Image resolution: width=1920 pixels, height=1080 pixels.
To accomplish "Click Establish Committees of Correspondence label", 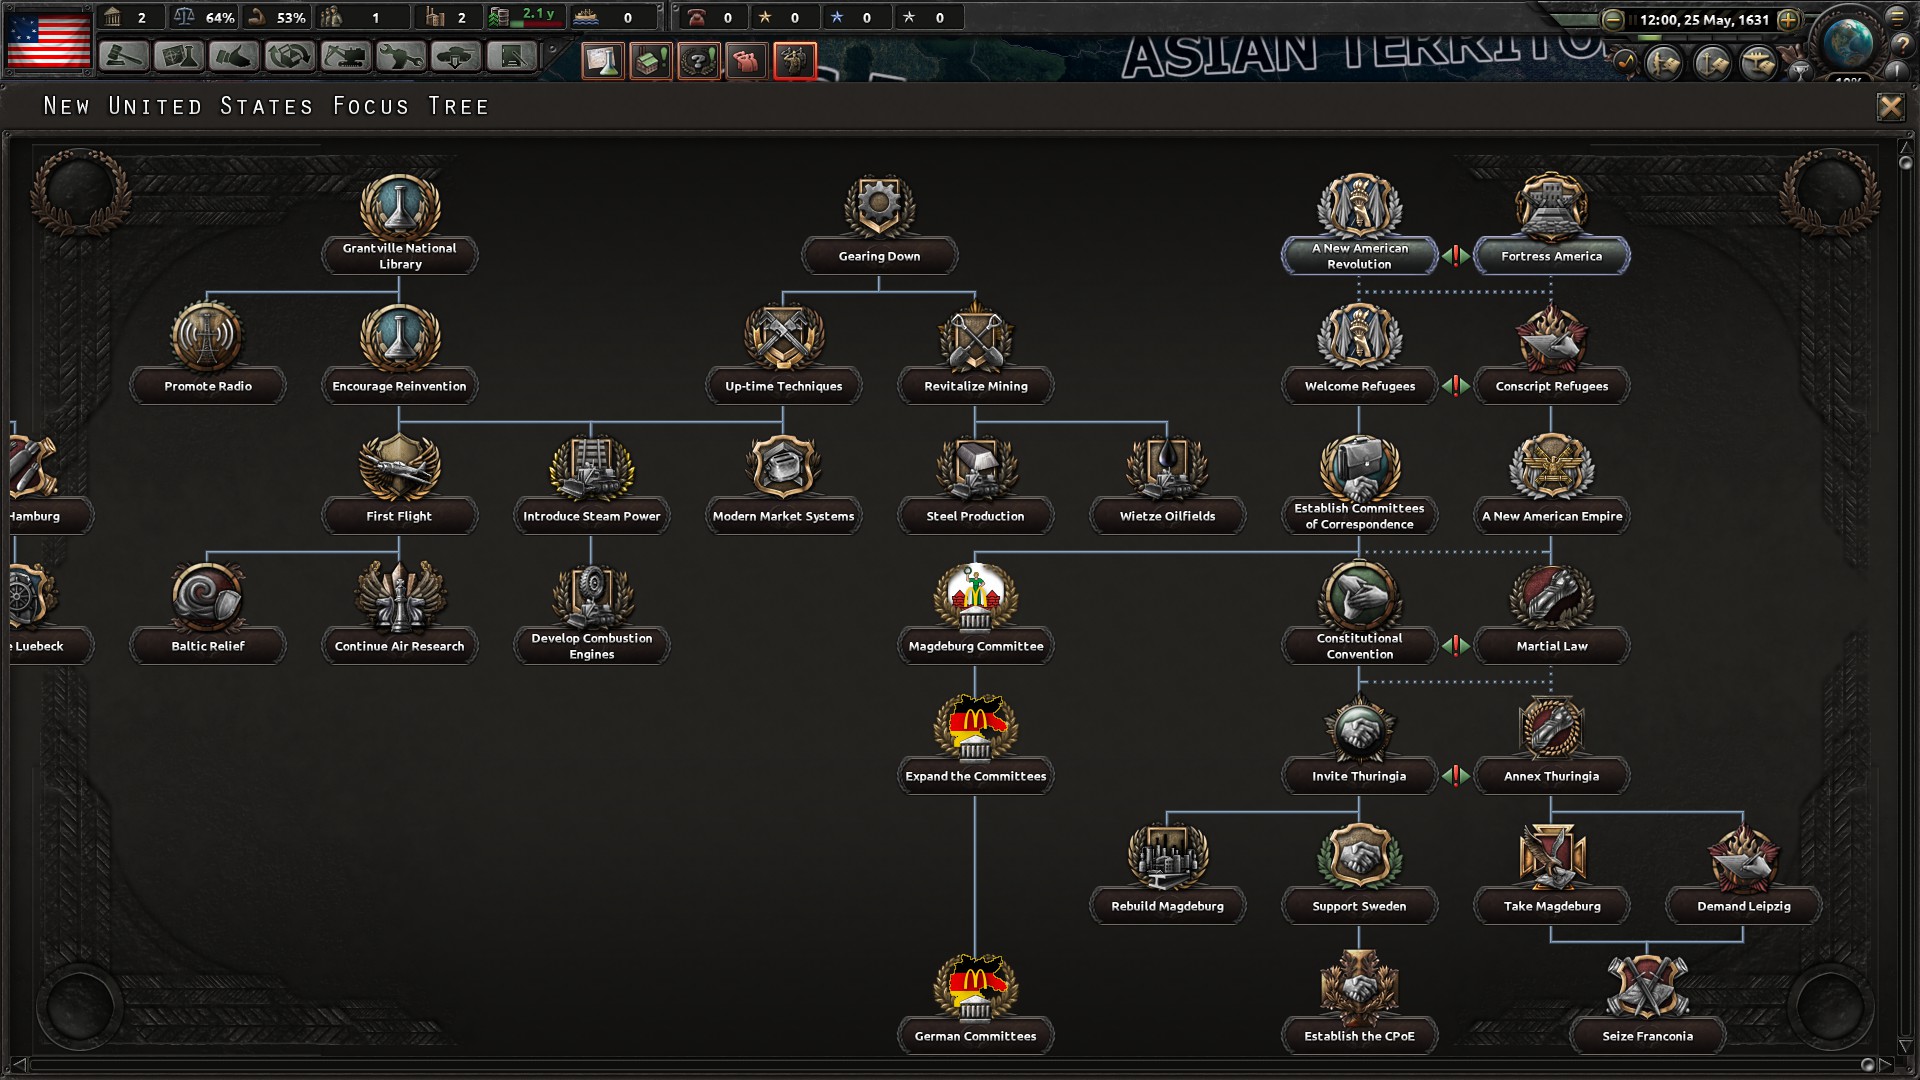I will (1359, 516).
